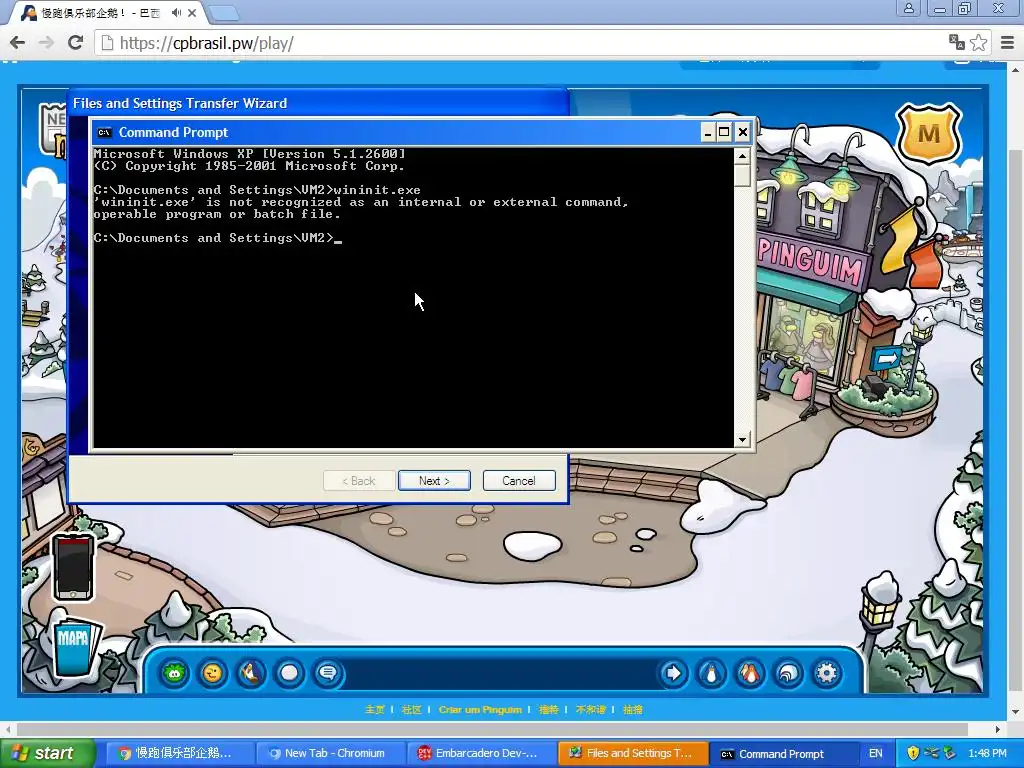Open the player card penguin icon
The width and height of the screenshot is (1024, 768).
coord(712,673)
